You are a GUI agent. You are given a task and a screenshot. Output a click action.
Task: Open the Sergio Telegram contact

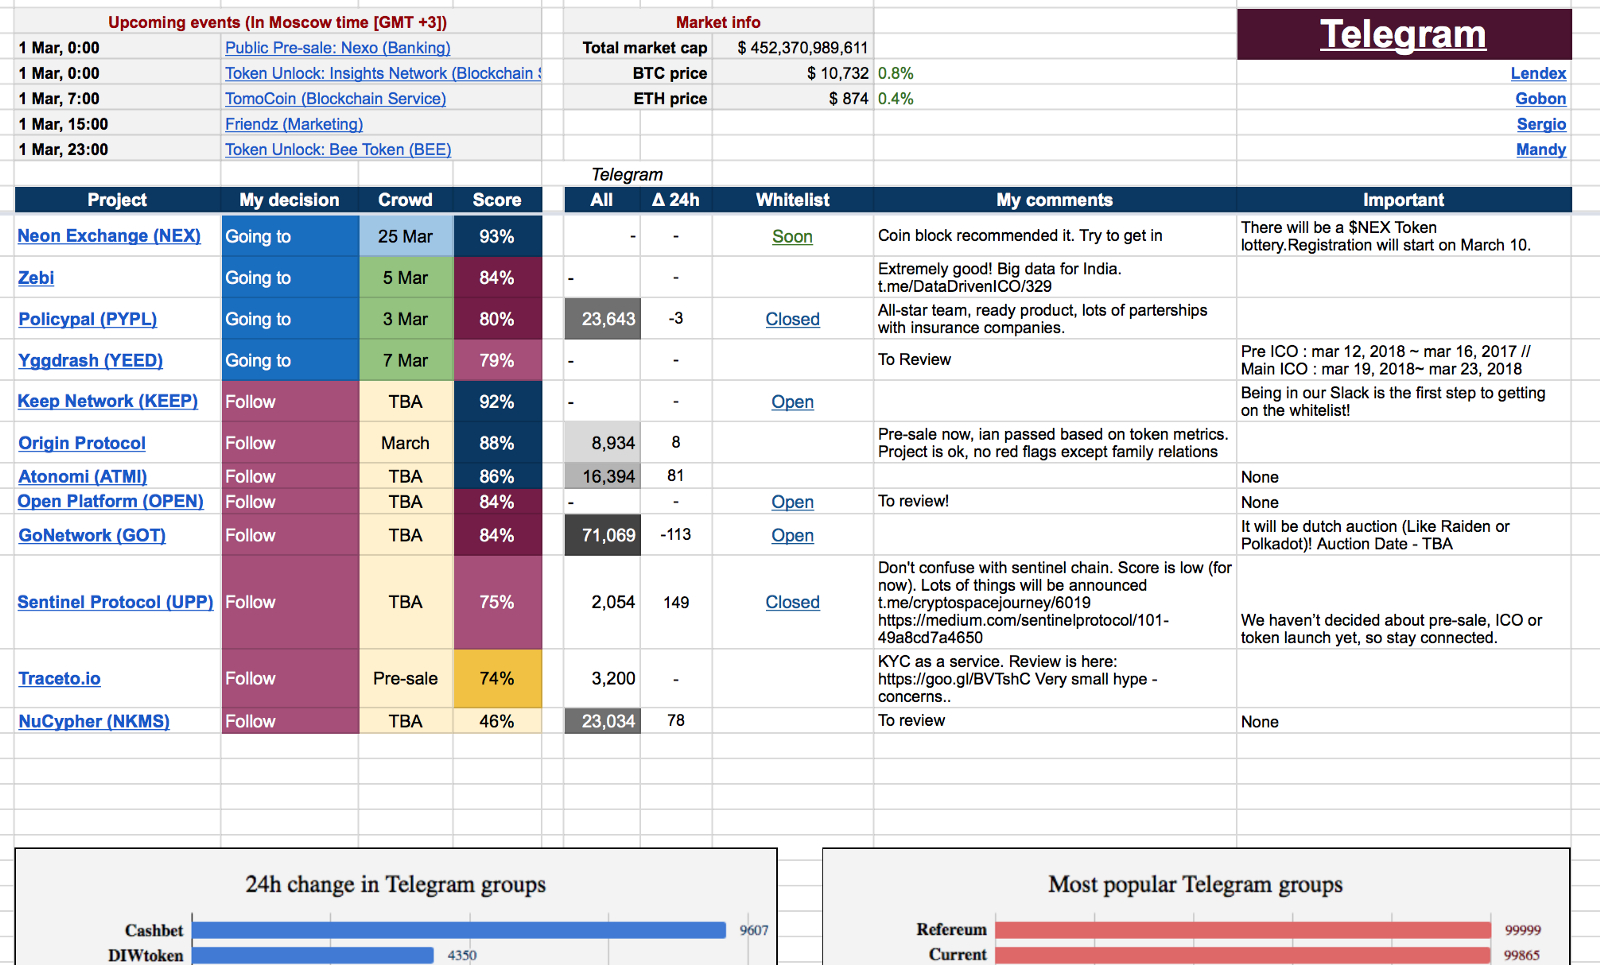[1543, 124]
